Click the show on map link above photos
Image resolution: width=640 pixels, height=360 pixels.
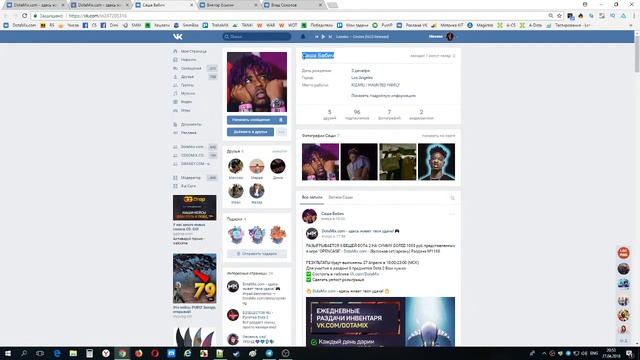tap(438, 136)
